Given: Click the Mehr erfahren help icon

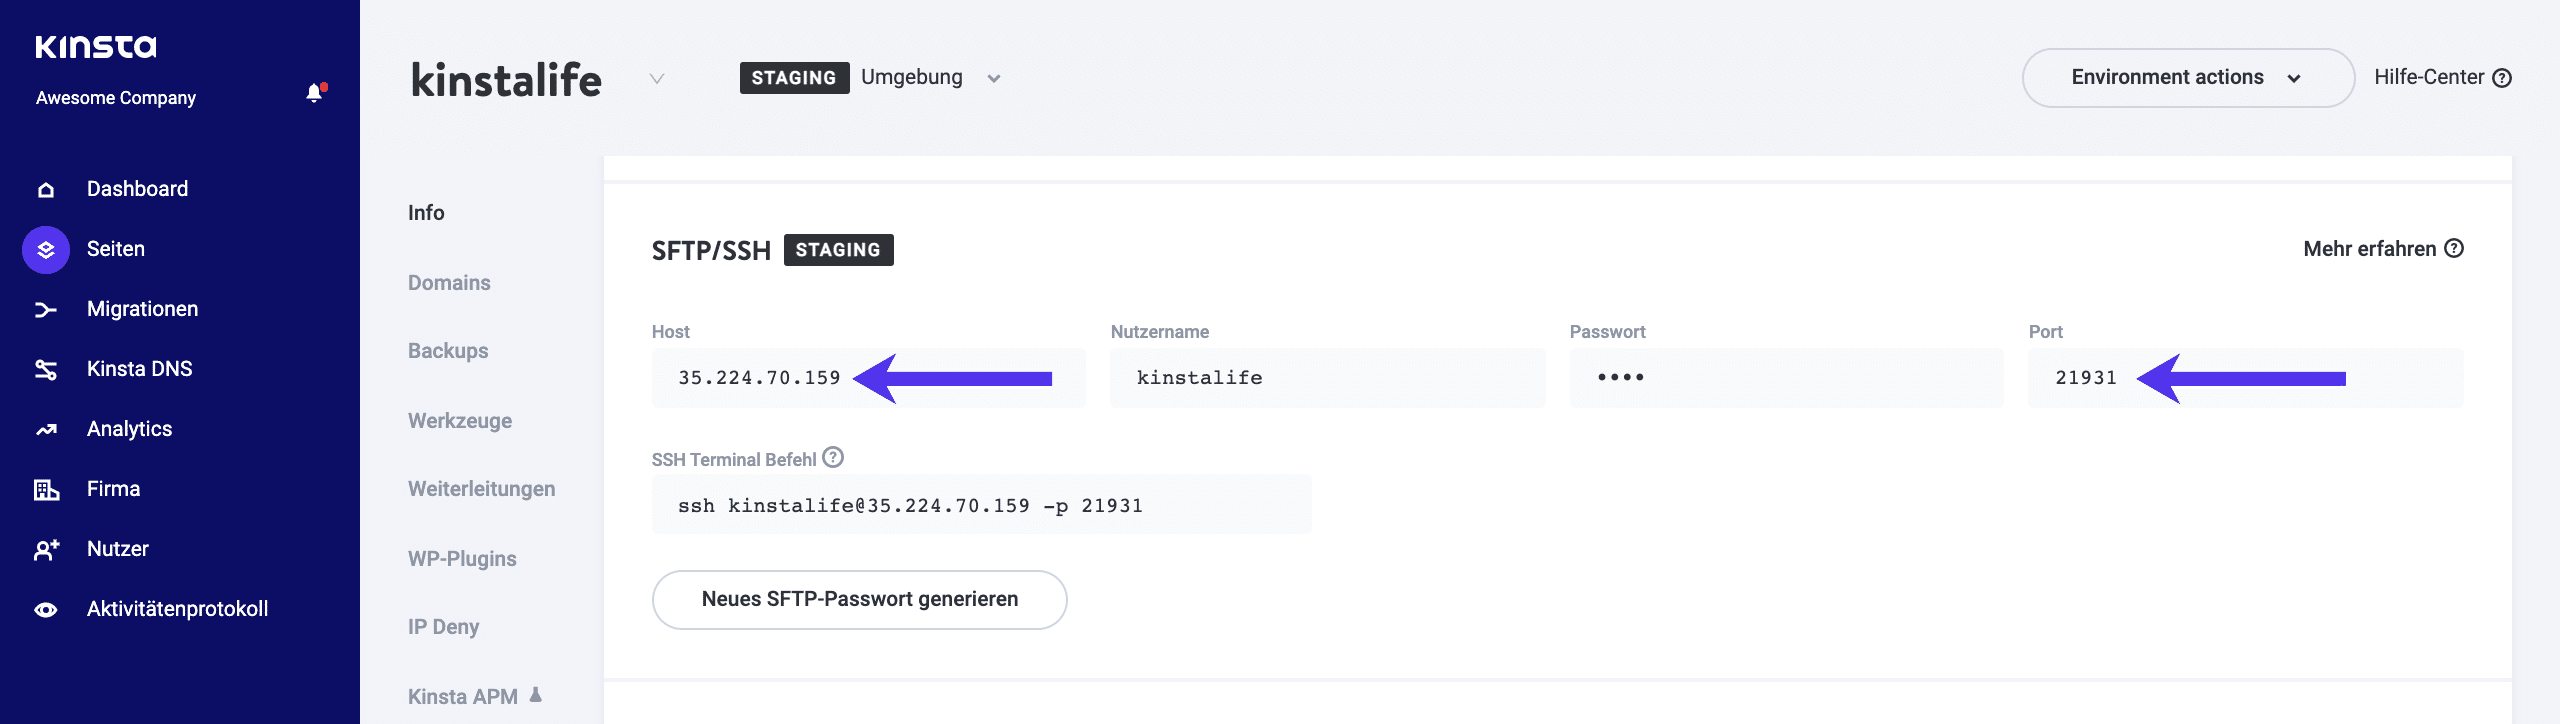Looking at the screenshot, I should [x=2454, y=249].
